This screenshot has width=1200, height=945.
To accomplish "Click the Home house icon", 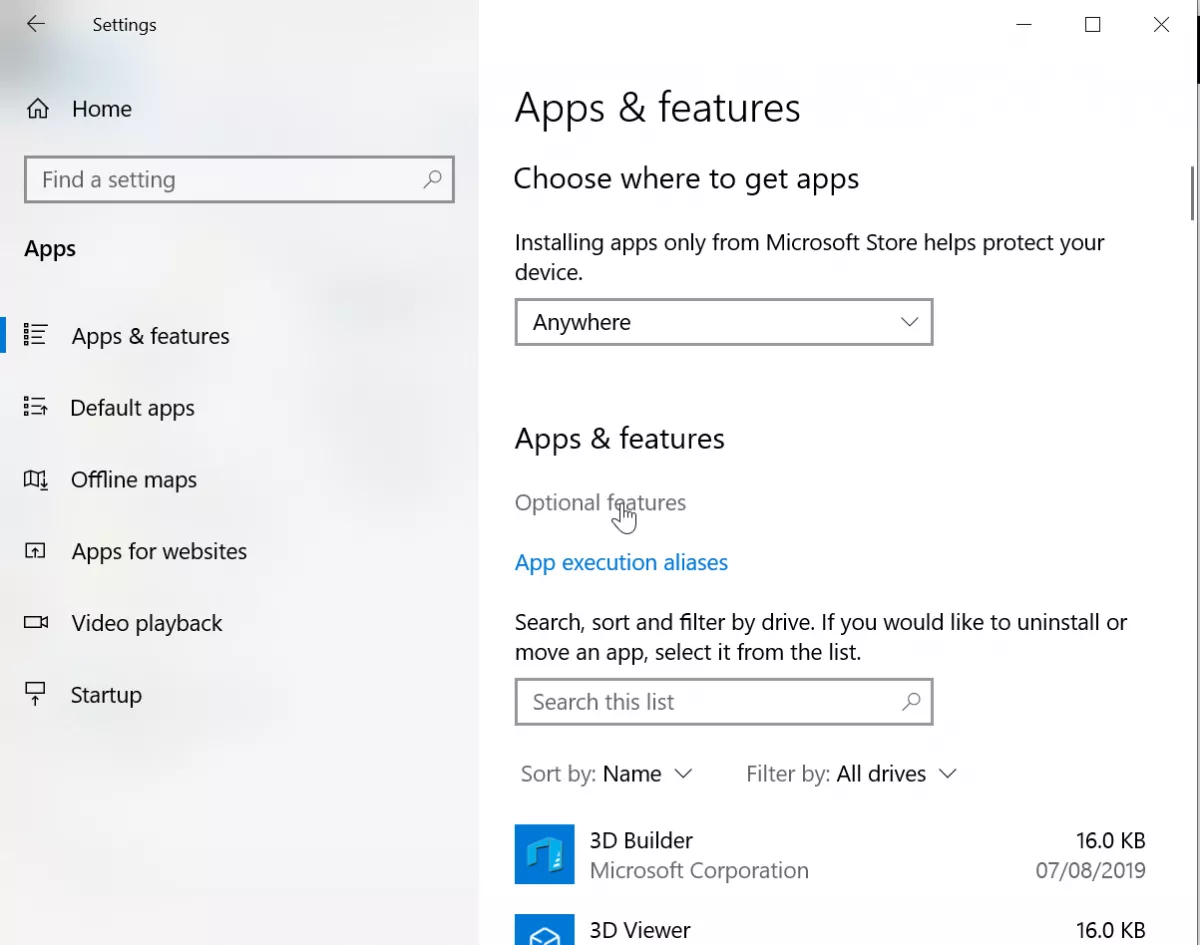I will pos(38,109).
